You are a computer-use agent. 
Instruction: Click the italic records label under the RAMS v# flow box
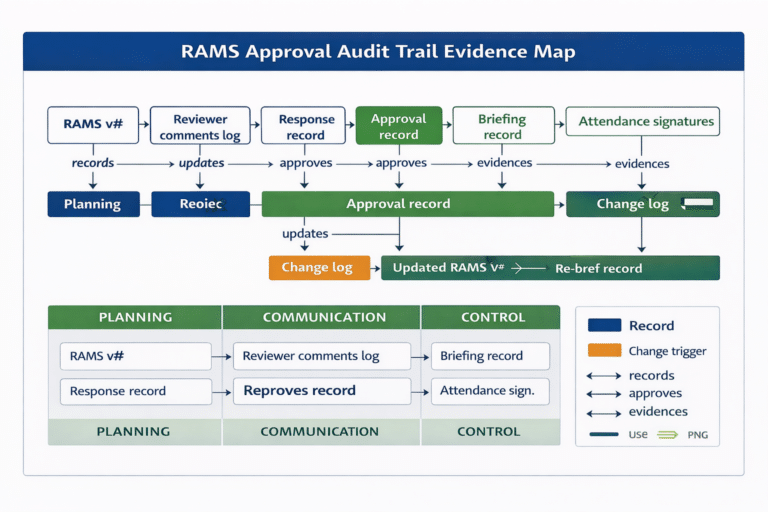[x=93, y=163]
